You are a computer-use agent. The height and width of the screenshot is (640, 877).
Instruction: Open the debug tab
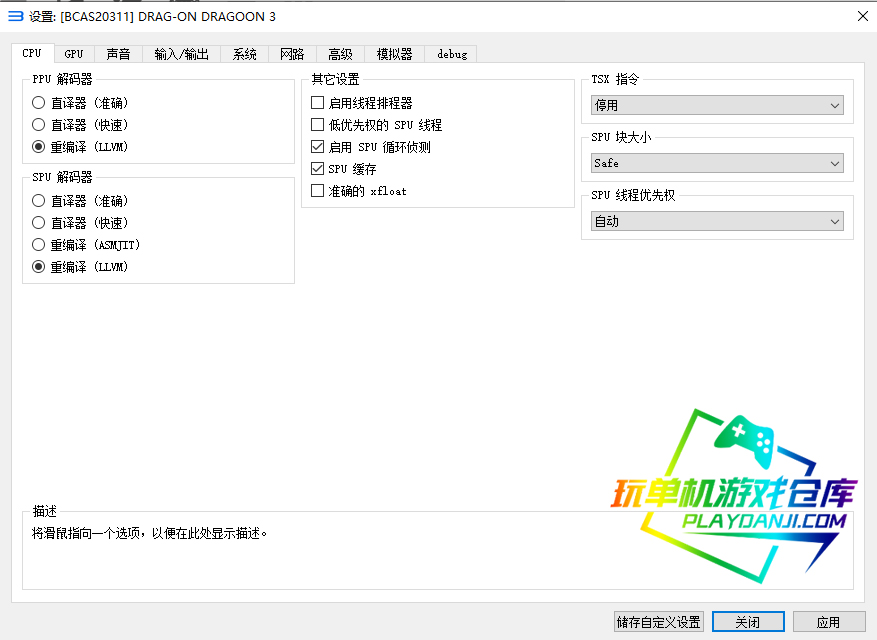pyautogui.click(x=451, y=54)
